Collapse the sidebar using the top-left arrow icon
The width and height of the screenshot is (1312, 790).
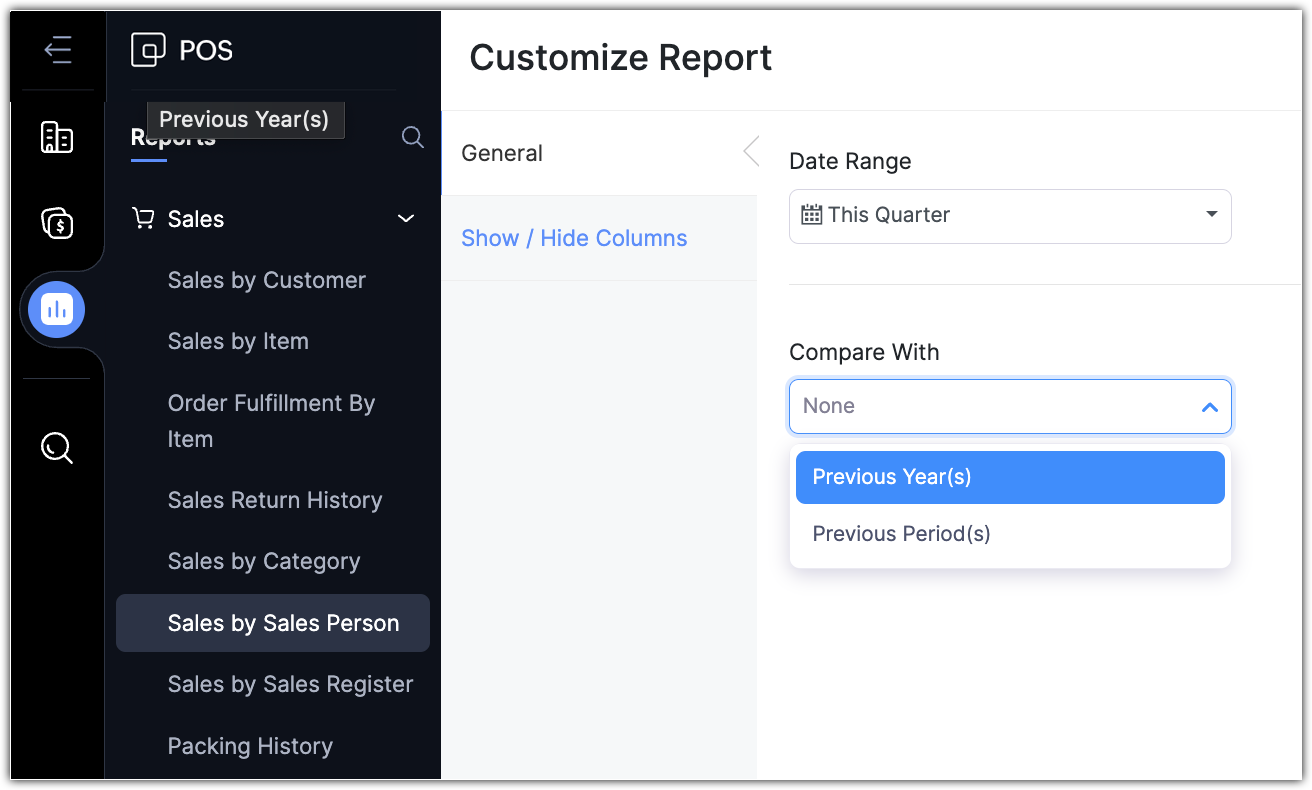58,50
